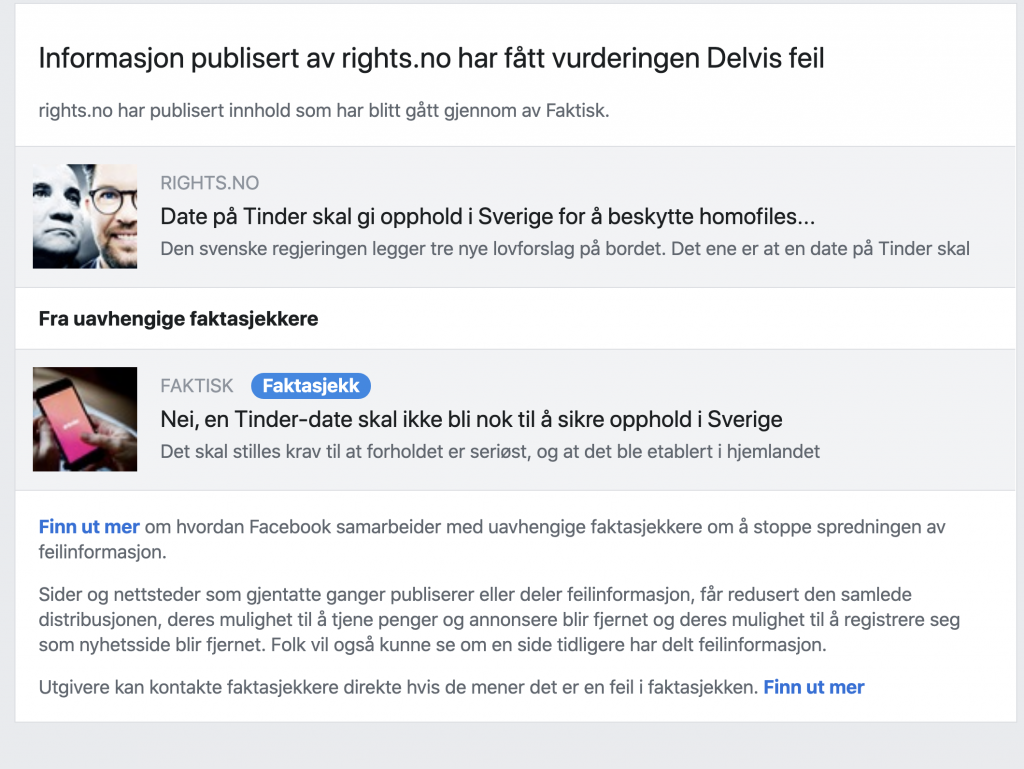Click the Faktisk thumbnail showing a pink phone
The width and height of the screenshot is (1024, 769).
coord(85,419)
